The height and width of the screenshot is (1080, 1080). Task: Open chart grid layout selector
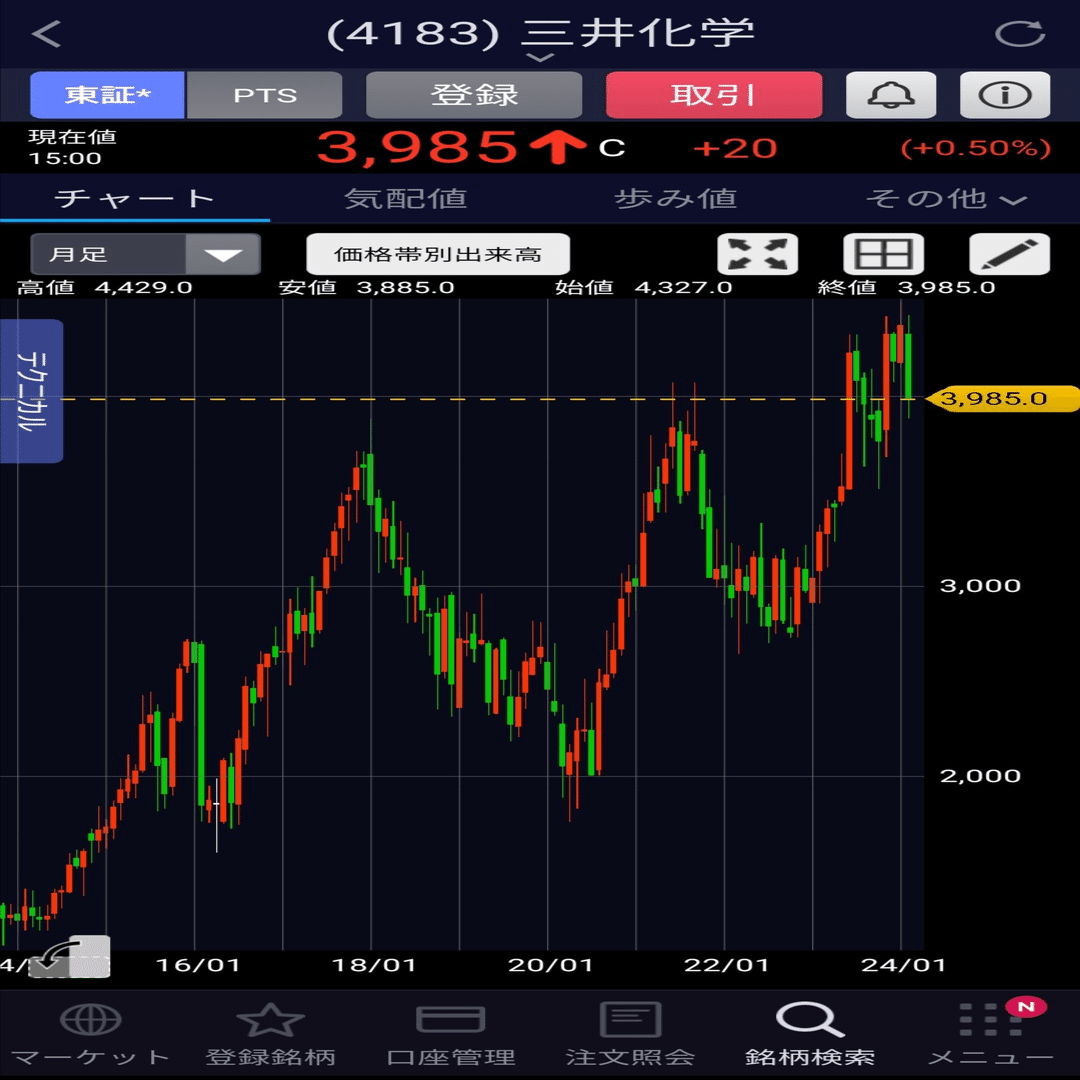(884, 254)
